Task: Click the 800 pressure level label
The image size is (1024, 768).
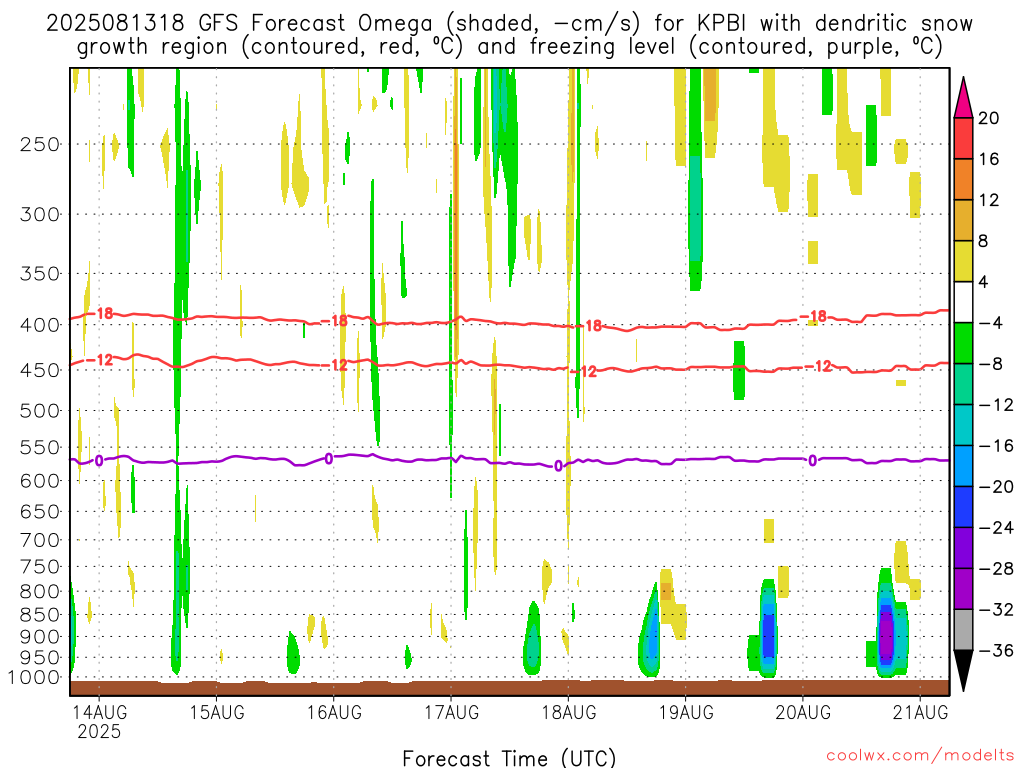Action: pyautogui.click(x=40, y=592)
